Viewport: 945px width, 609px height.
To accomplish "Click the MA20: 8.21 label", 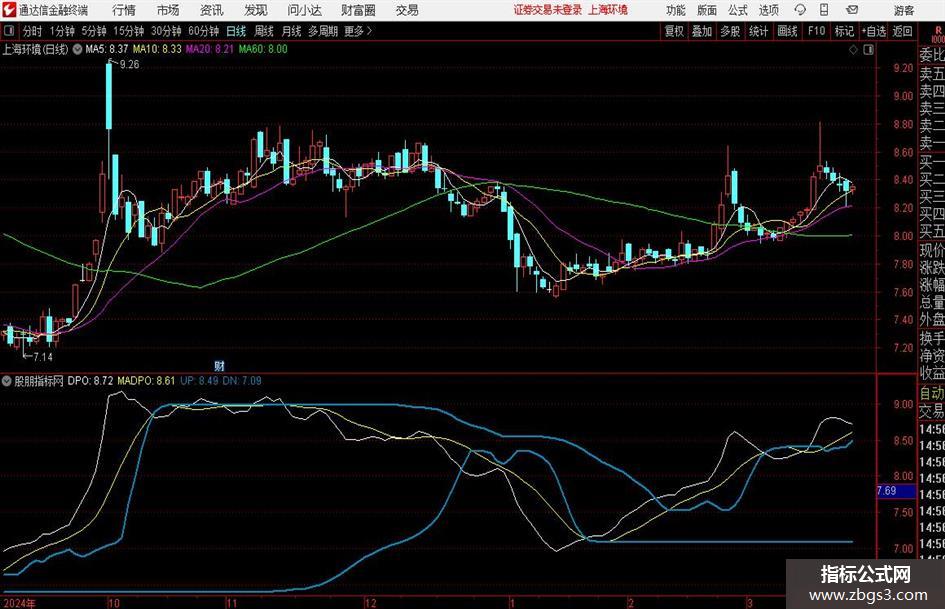I will [210, 49].
